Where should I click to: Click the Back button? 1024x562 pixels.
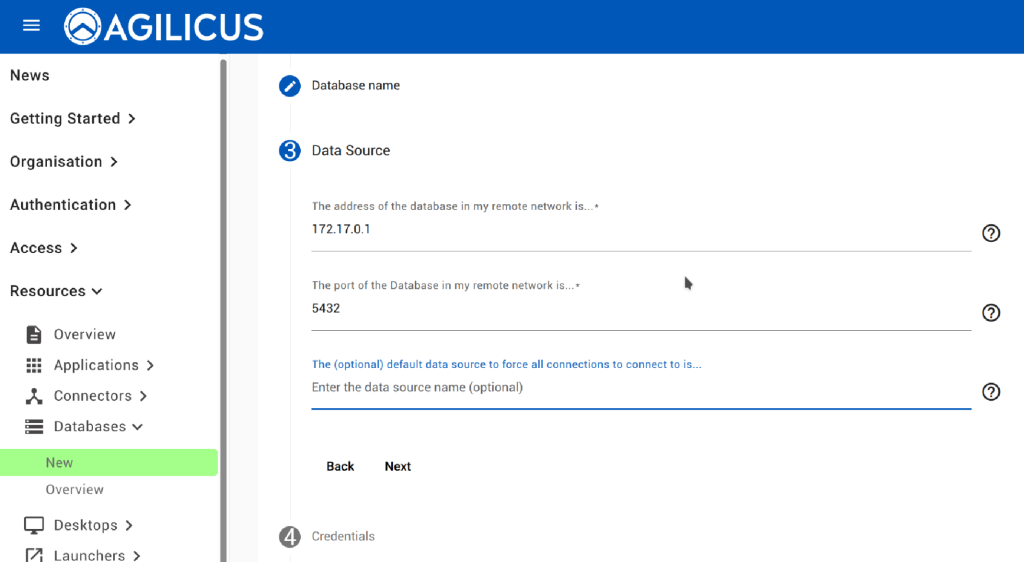340,466
